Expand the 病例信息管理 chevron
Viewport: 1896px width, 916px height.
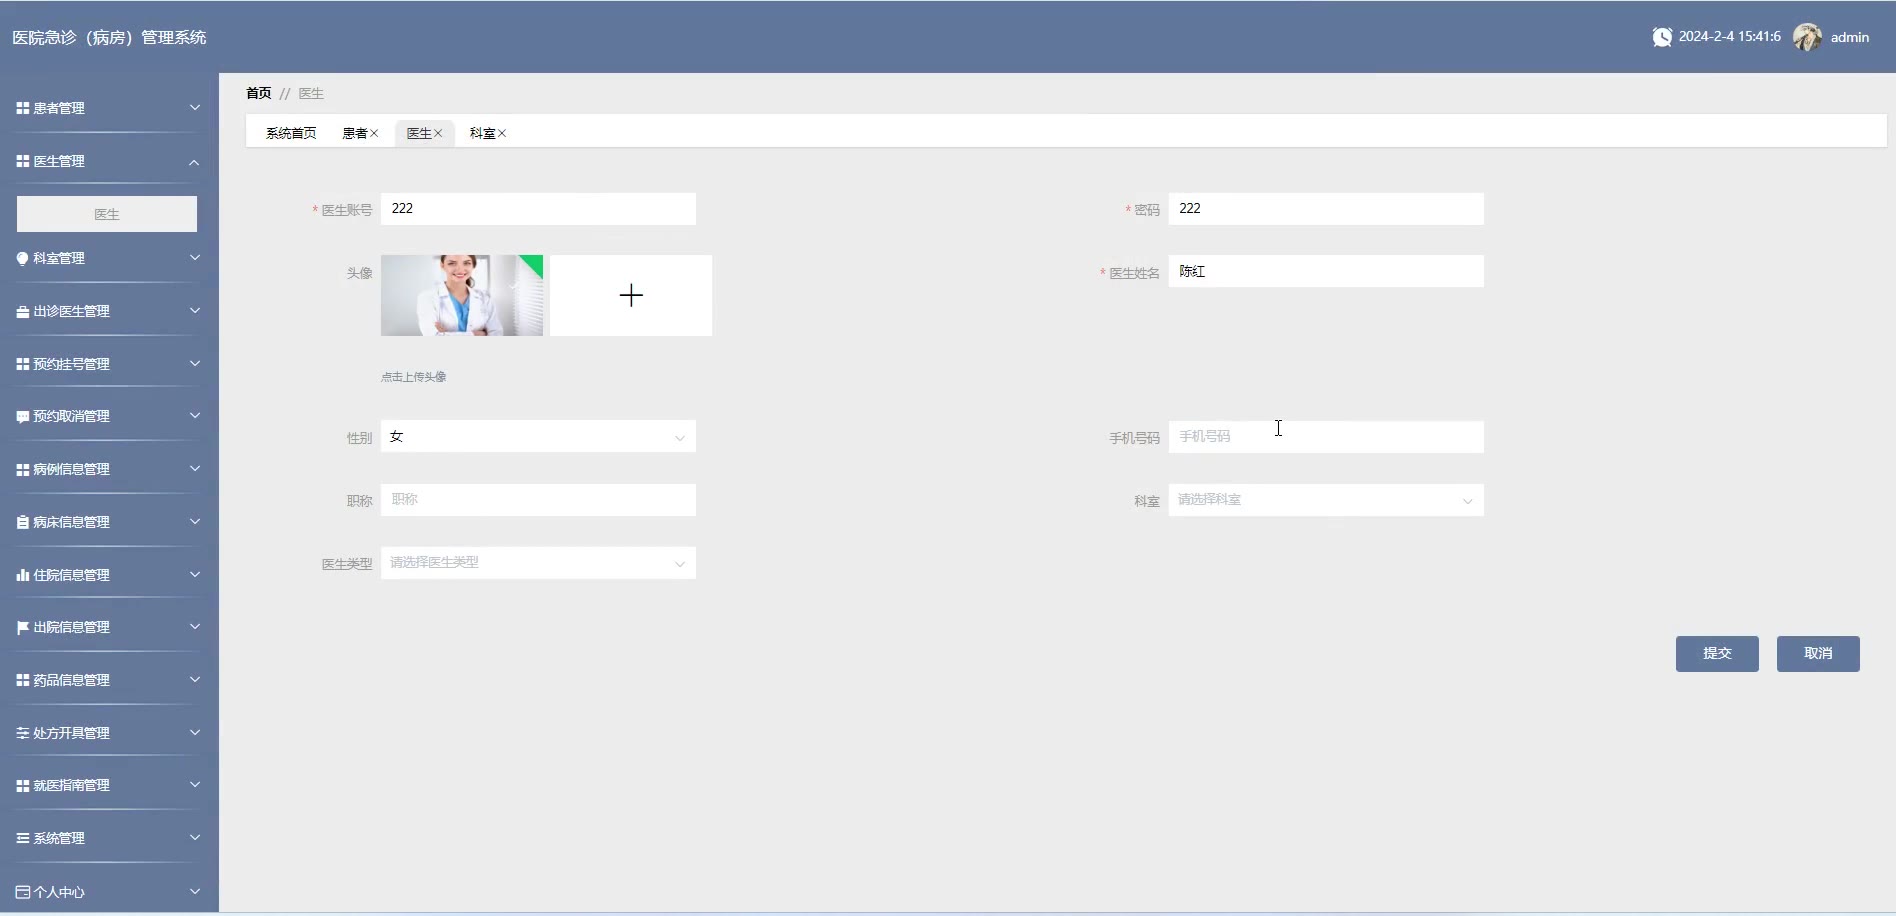click(x=195, y=469)
